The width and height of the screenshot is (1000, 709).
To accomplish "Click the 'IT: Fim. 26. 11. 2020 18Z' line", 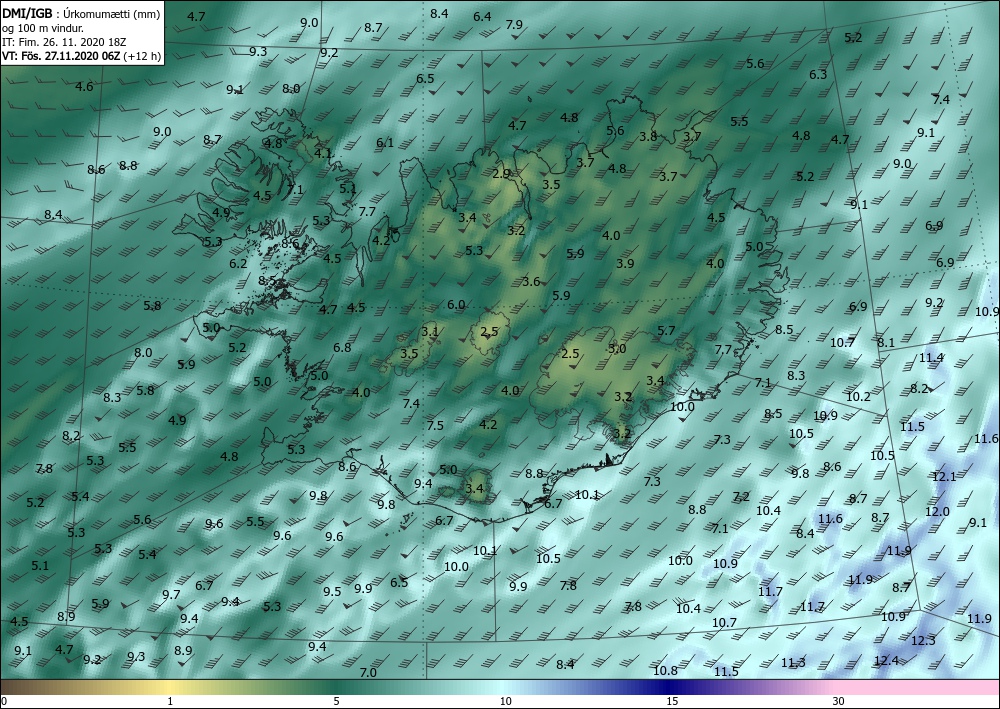I will coord(64,42).
